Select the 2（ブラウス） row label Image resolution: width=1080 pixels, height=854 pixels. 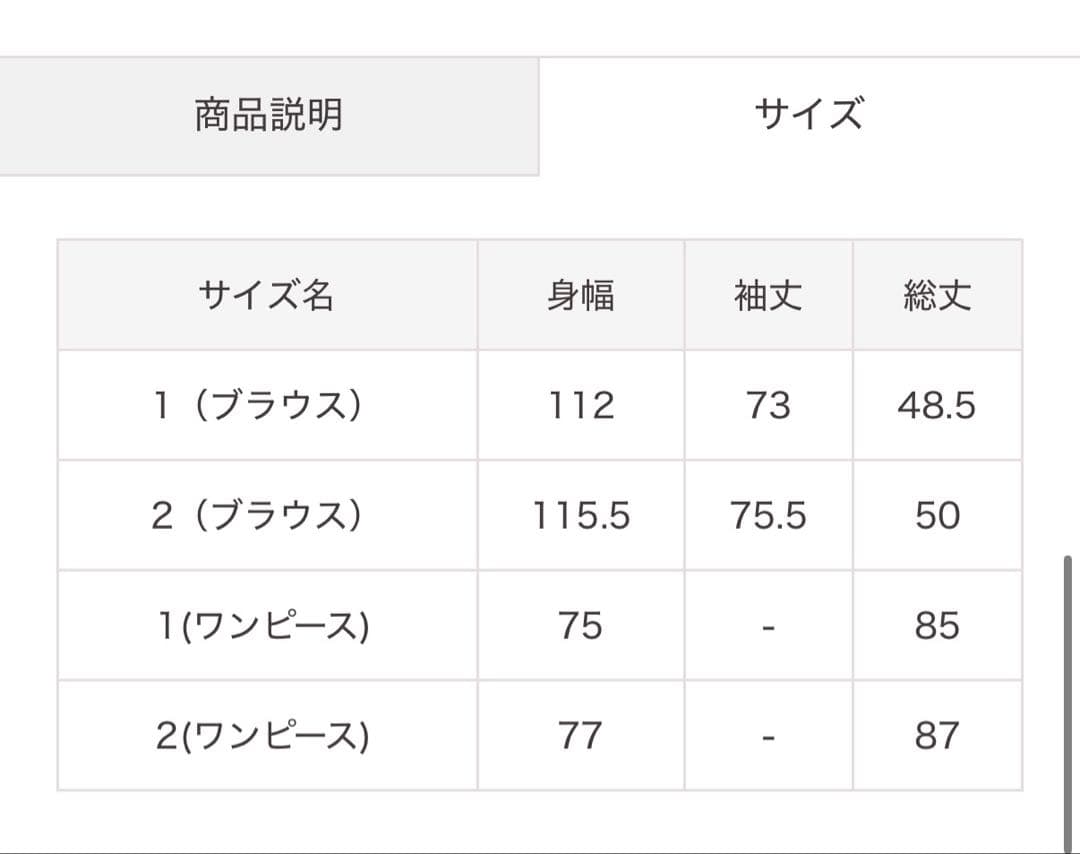[x=257, y=516]
